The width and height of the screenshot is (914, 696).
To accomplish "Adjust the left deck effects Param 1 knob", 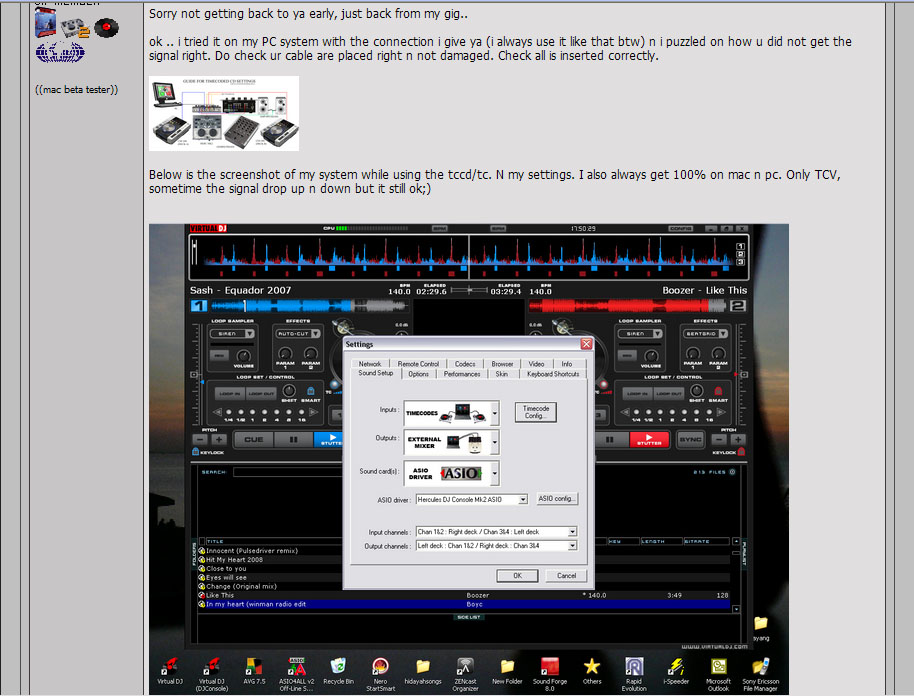I will [x=285, y=353].
